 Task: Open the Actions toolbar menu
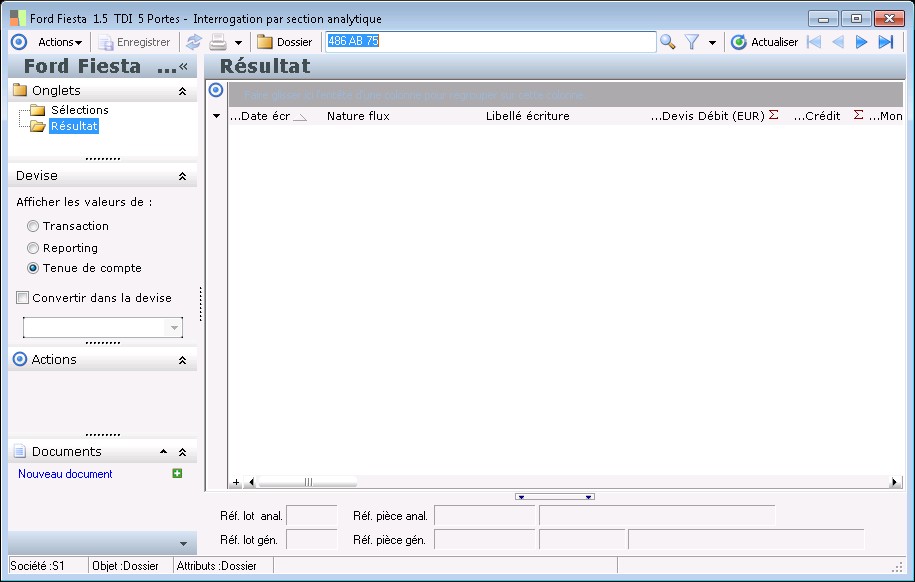pos(60,42)
